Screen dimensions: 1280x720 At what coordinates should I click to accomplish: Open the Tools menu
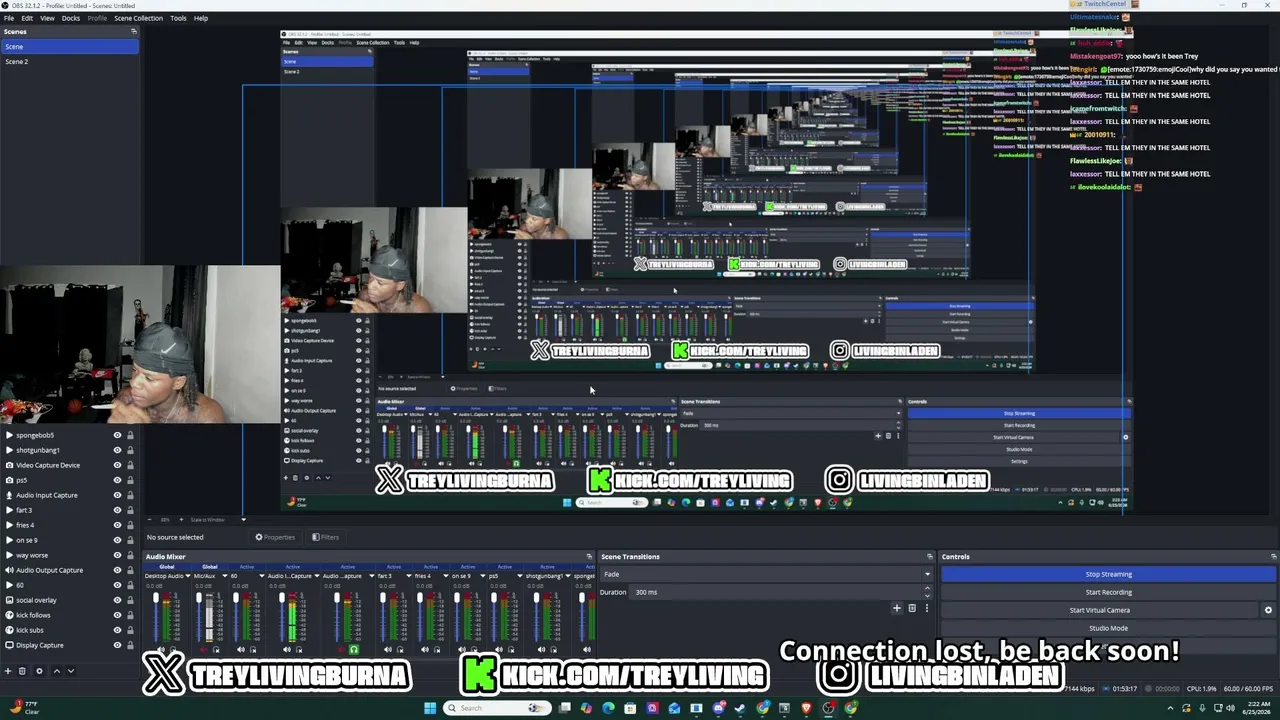[x=178, y=18]
